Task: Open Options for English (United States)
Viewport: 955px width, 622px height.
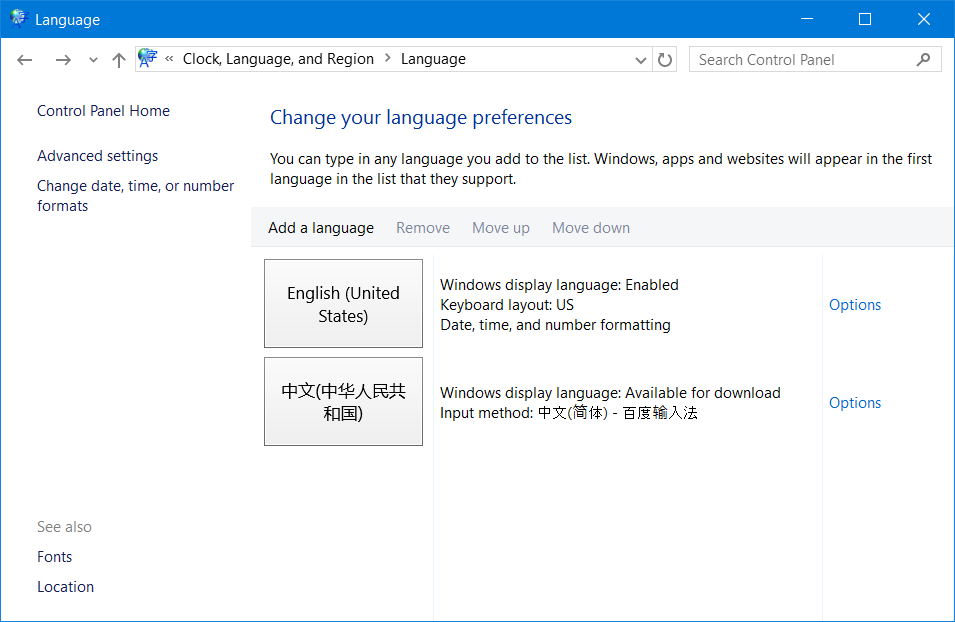Action: coord(855,305)
